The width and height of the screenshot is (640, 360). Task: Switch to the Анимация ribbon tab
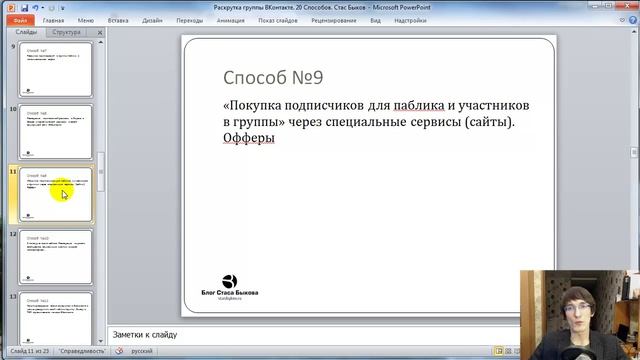coord(231,20)
